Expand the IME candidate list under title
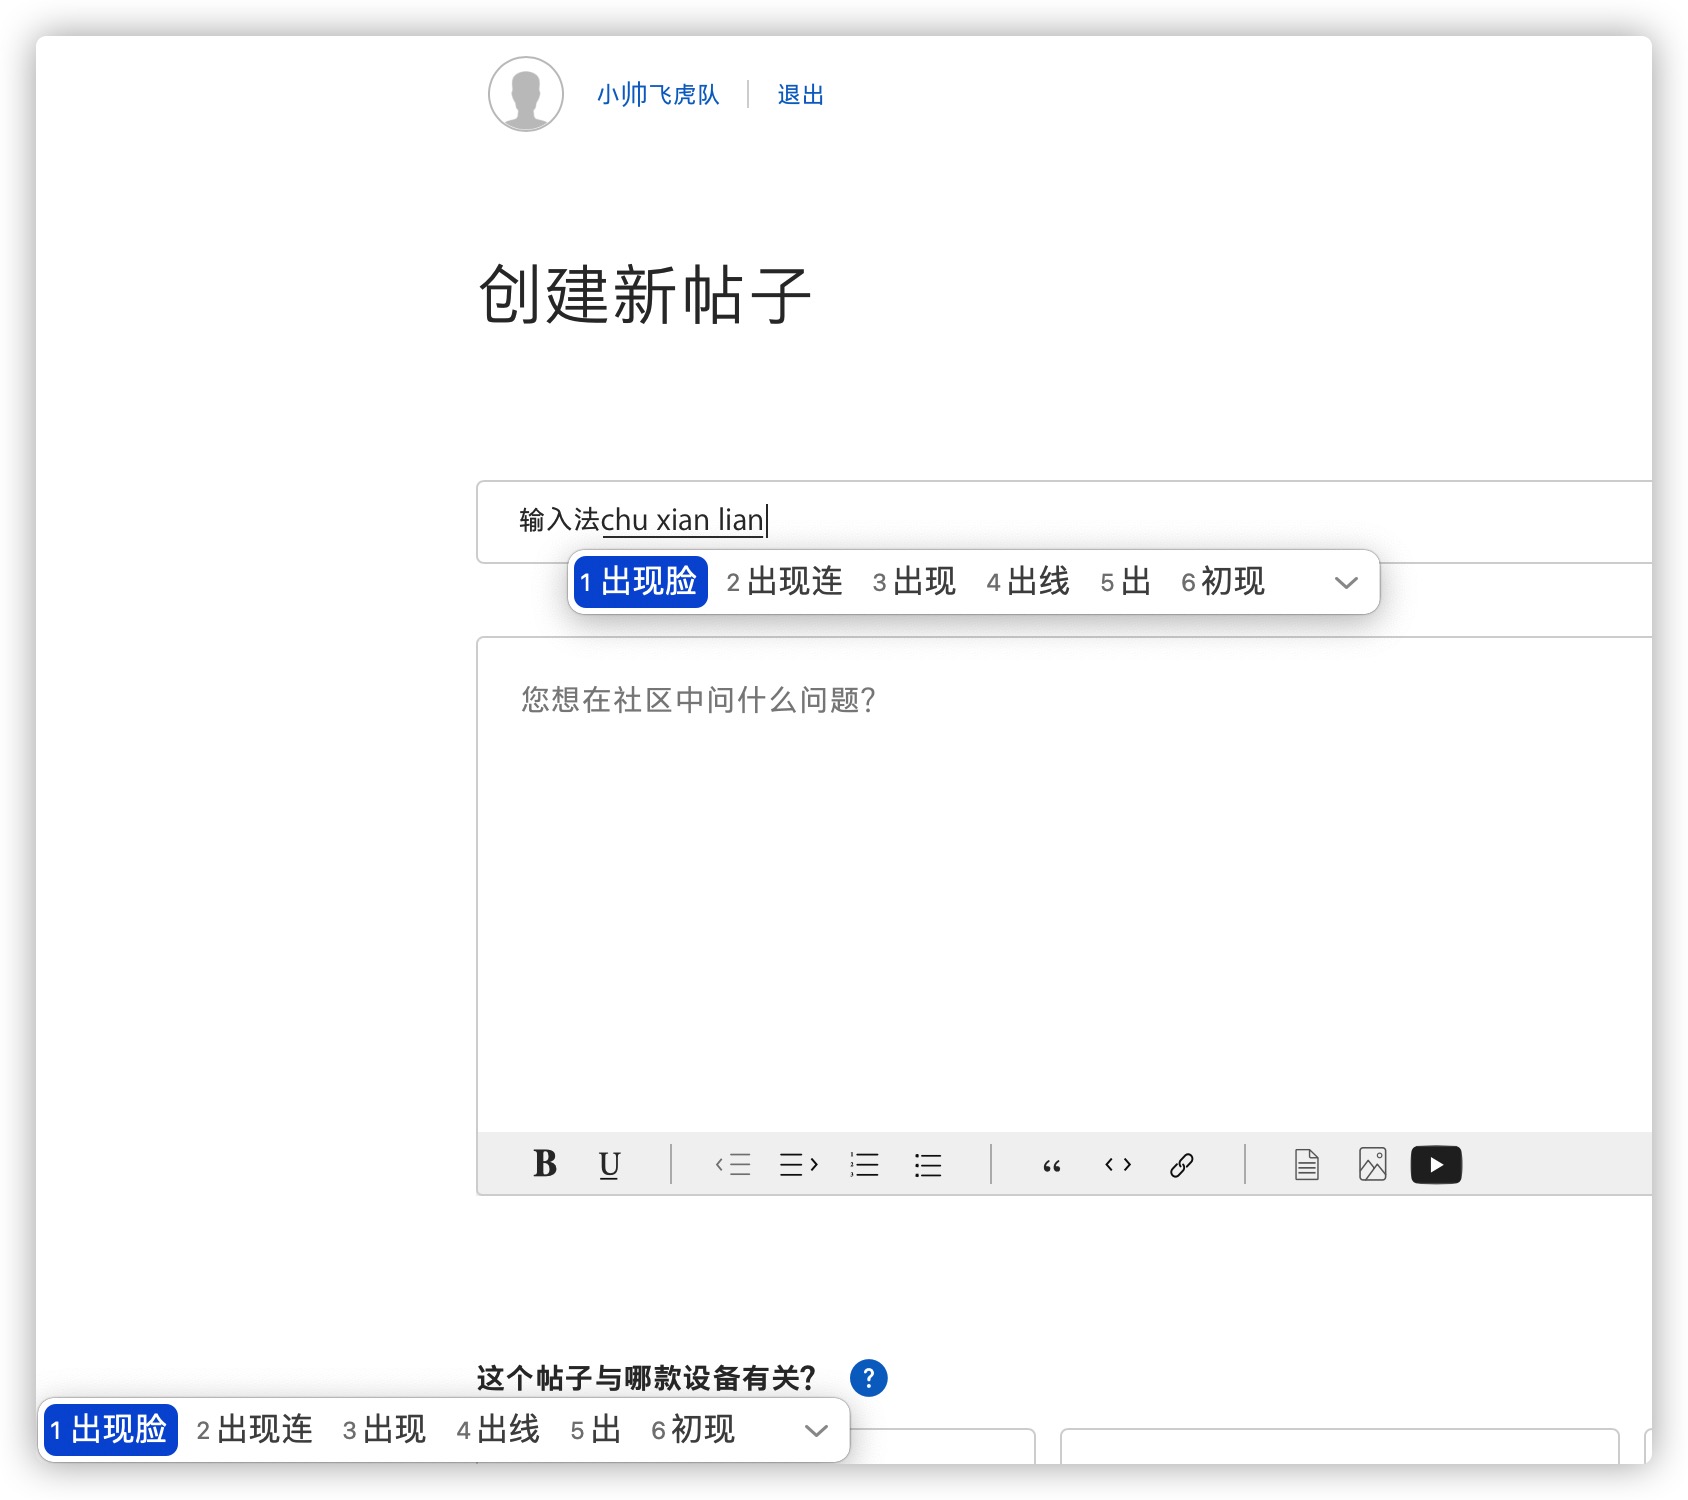 1346,582
